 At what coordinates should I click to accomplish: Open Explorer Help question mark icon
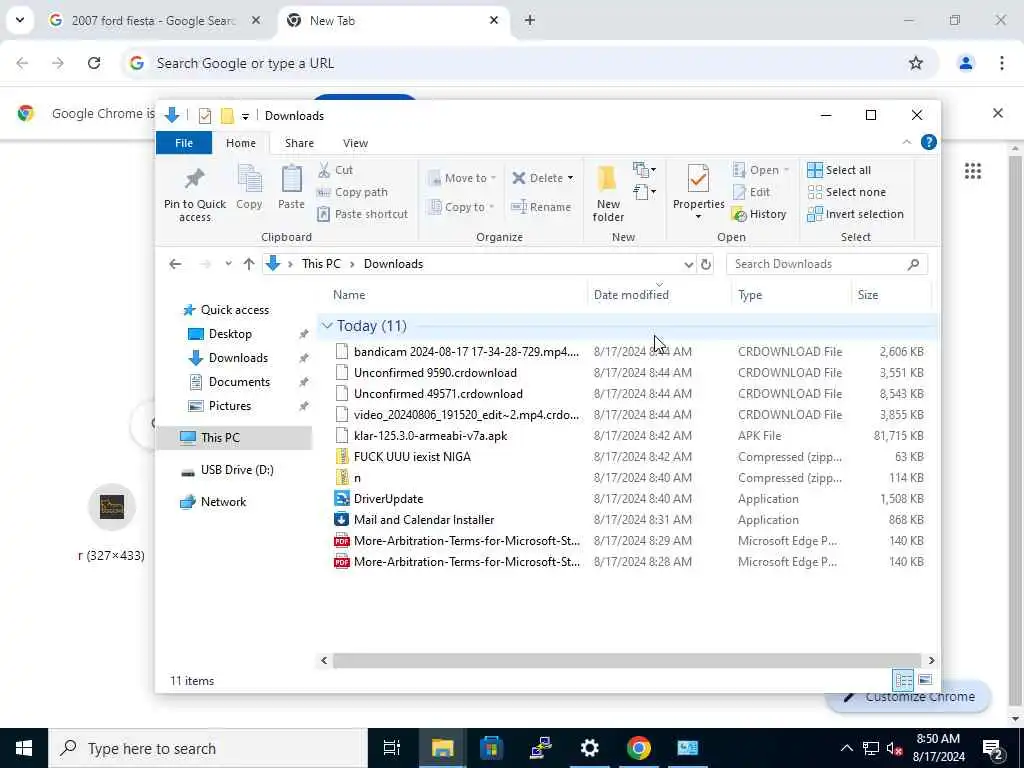(x=928, y=142)
